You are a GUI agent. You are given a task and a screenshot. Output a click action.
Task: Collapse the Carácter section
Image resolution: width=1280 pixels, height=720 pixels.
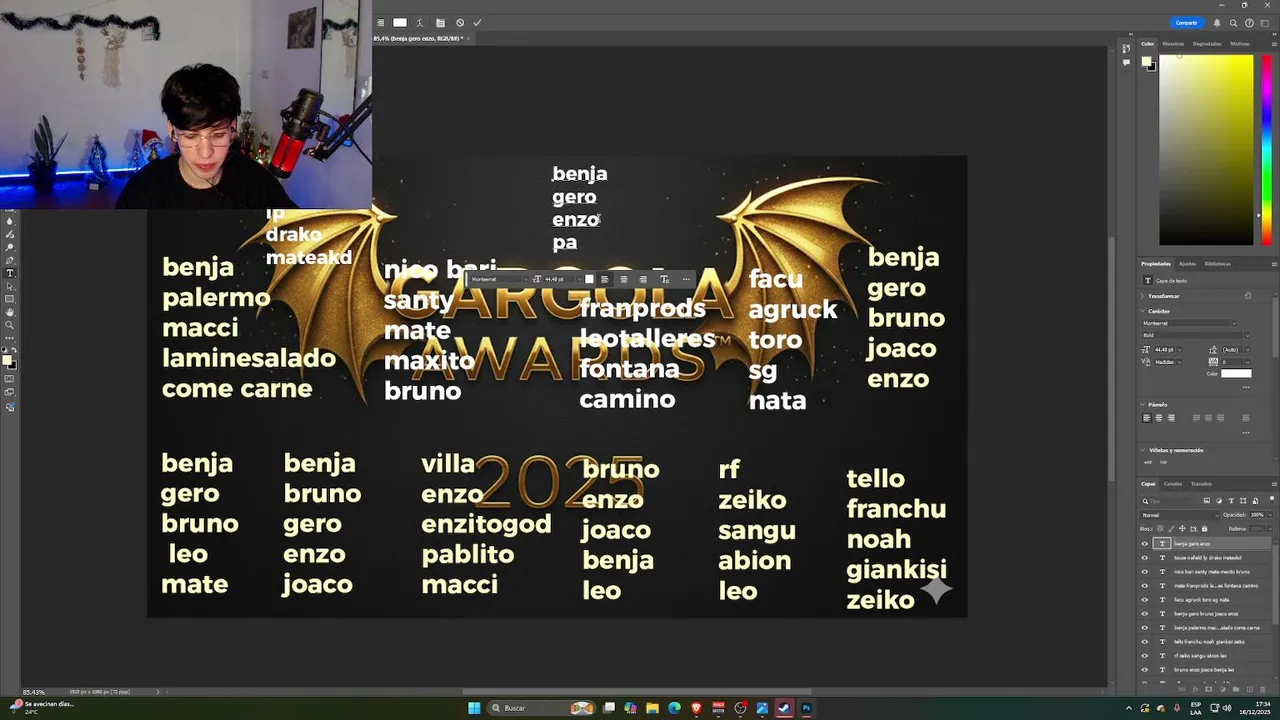pyautogui.click(x=1143, y=311)
